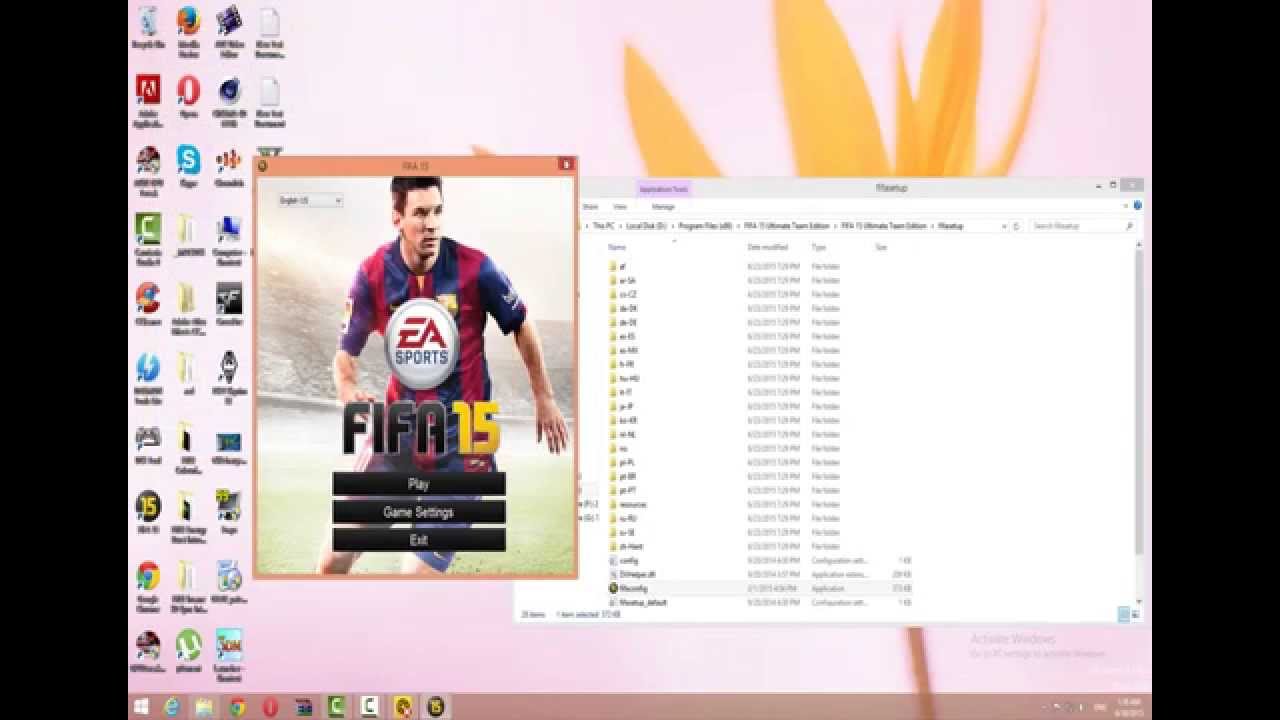The height and width of the screenshot is (720, 1280).
Task: Open the Share tab in File Explorer
Action: pyautogui.click(x=591, y=207)
